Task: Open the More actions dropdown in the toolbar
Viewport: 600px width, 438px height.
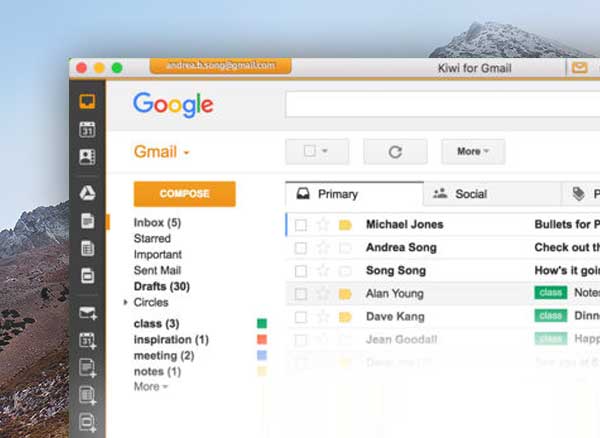Action: click(x=473, y=152)
